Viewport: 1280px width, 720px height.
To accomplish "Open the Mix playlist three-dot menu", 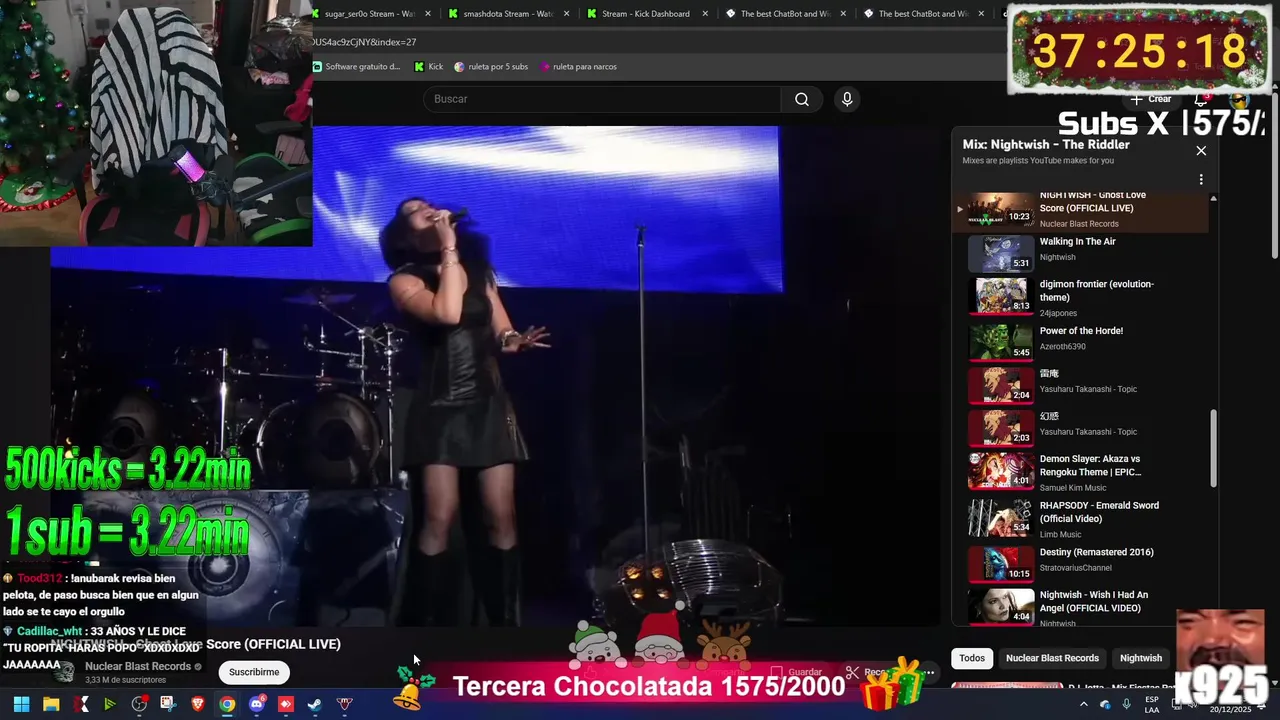I will (x=1201, y=180).
